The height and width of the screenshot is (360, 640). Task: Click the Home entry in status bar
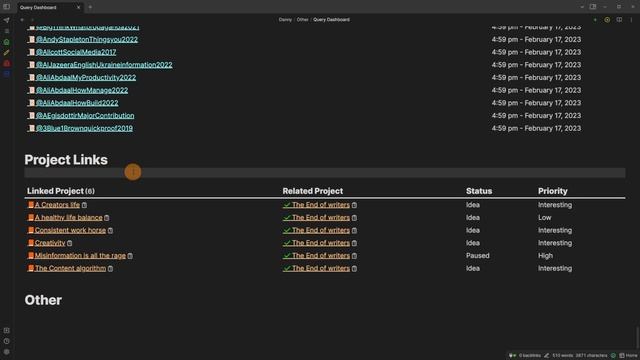click(x=628, y=356)
